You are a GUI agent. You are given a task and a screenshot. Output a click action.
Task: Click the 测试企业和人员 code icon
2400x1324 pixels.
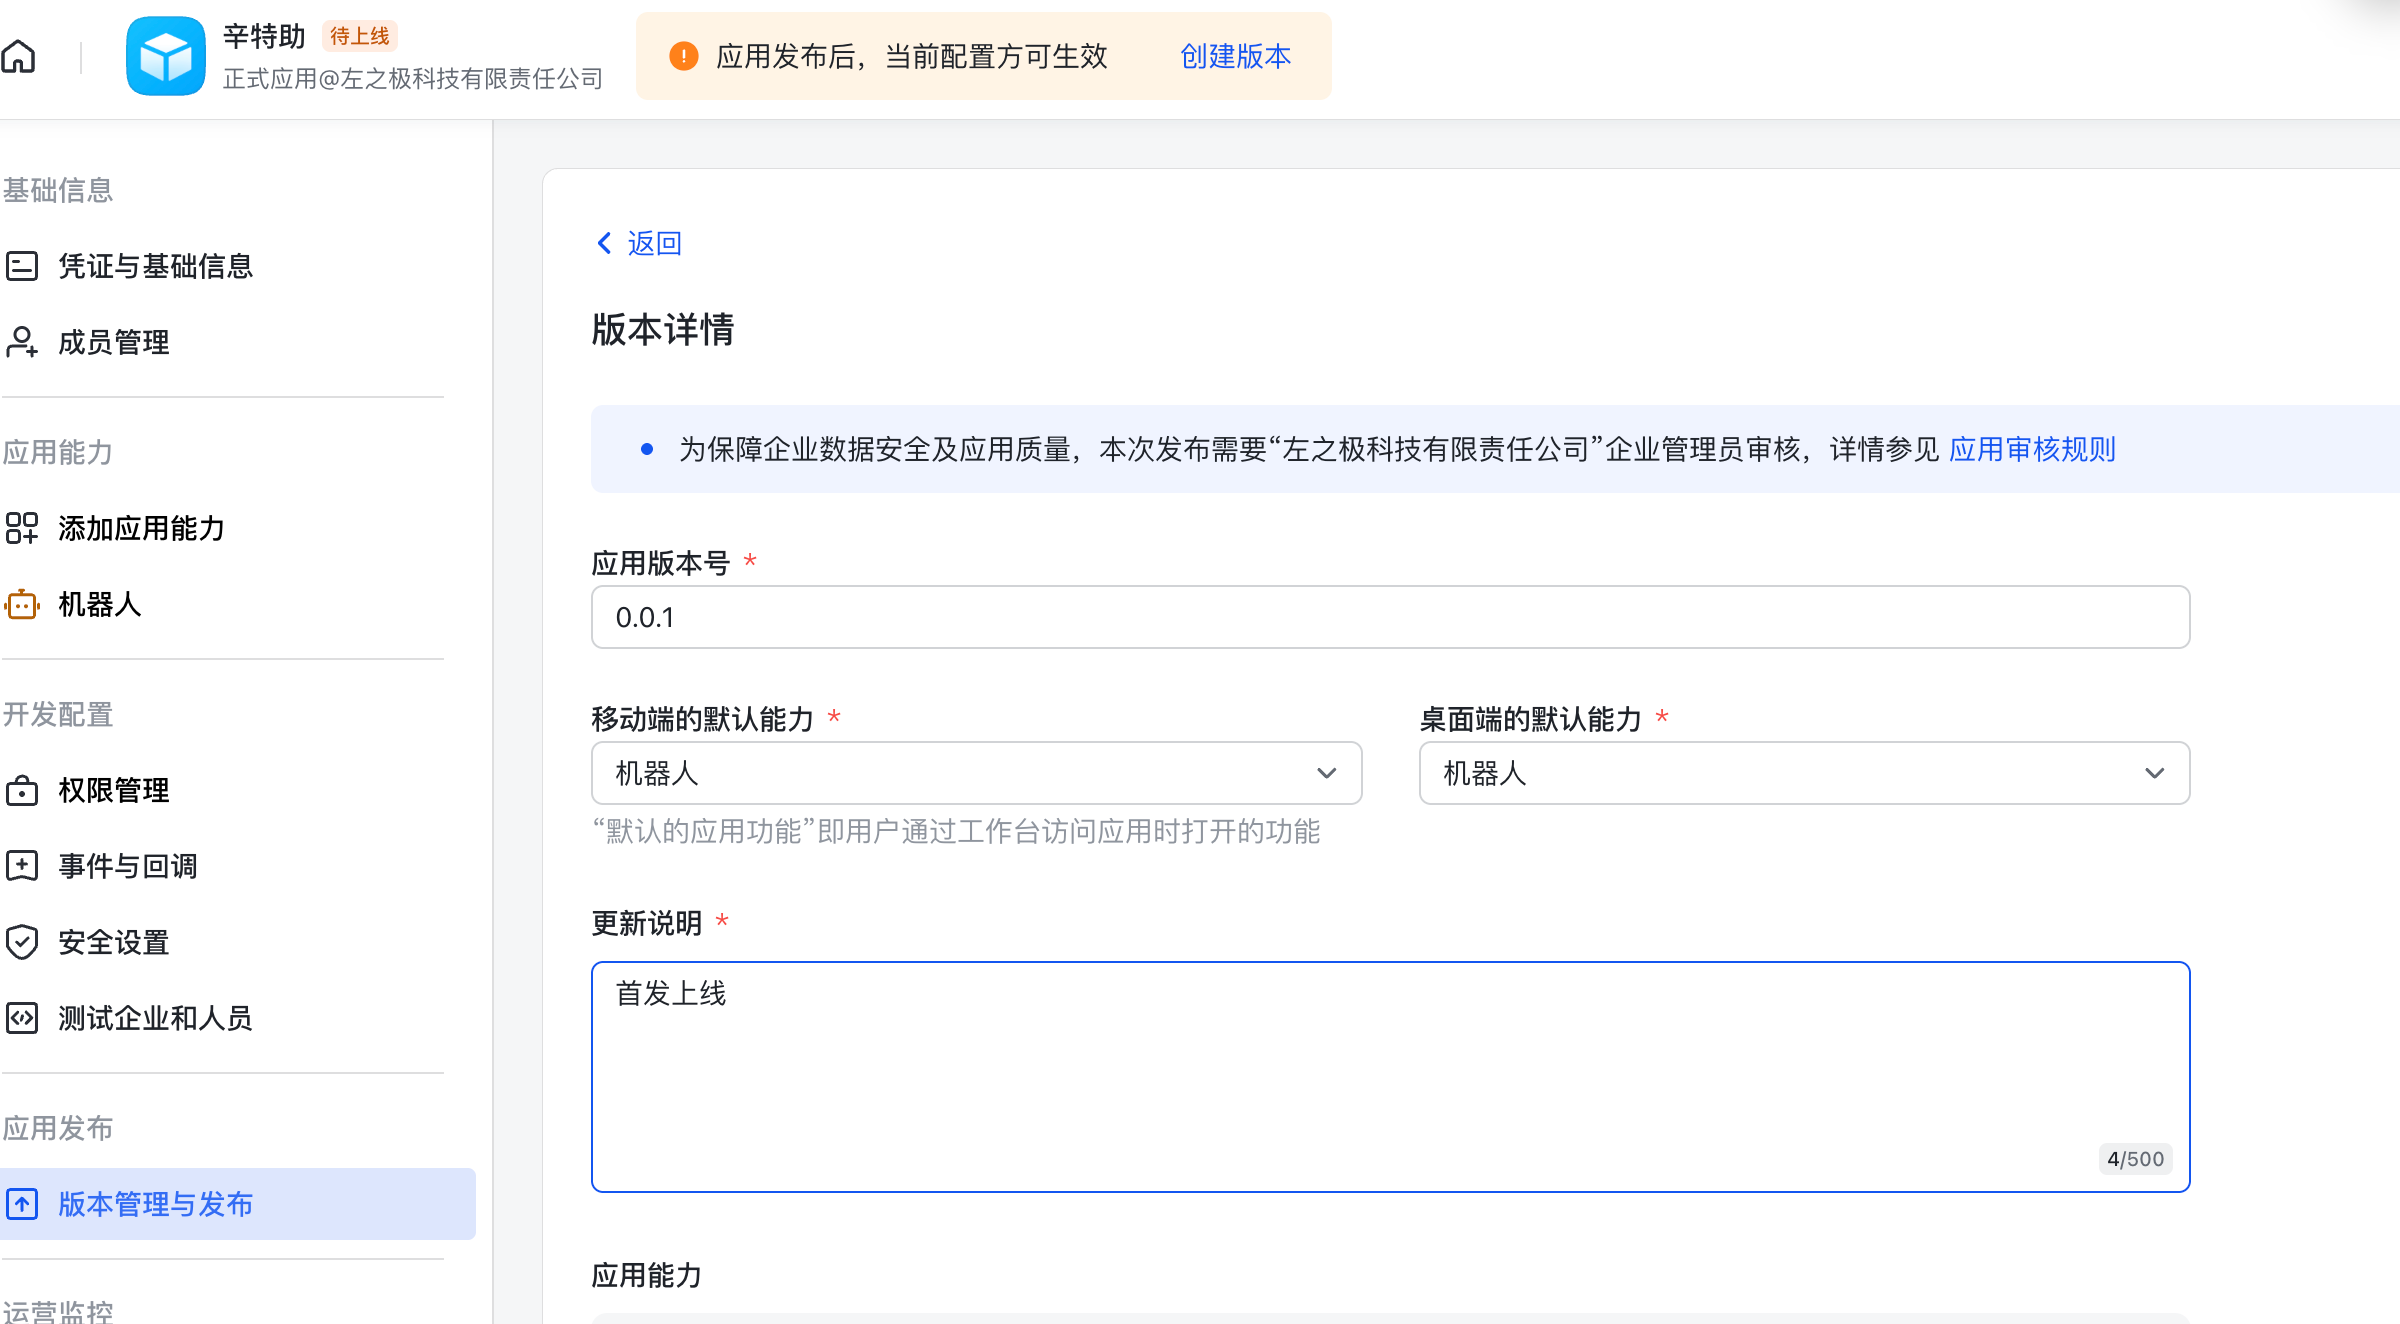22,1018
